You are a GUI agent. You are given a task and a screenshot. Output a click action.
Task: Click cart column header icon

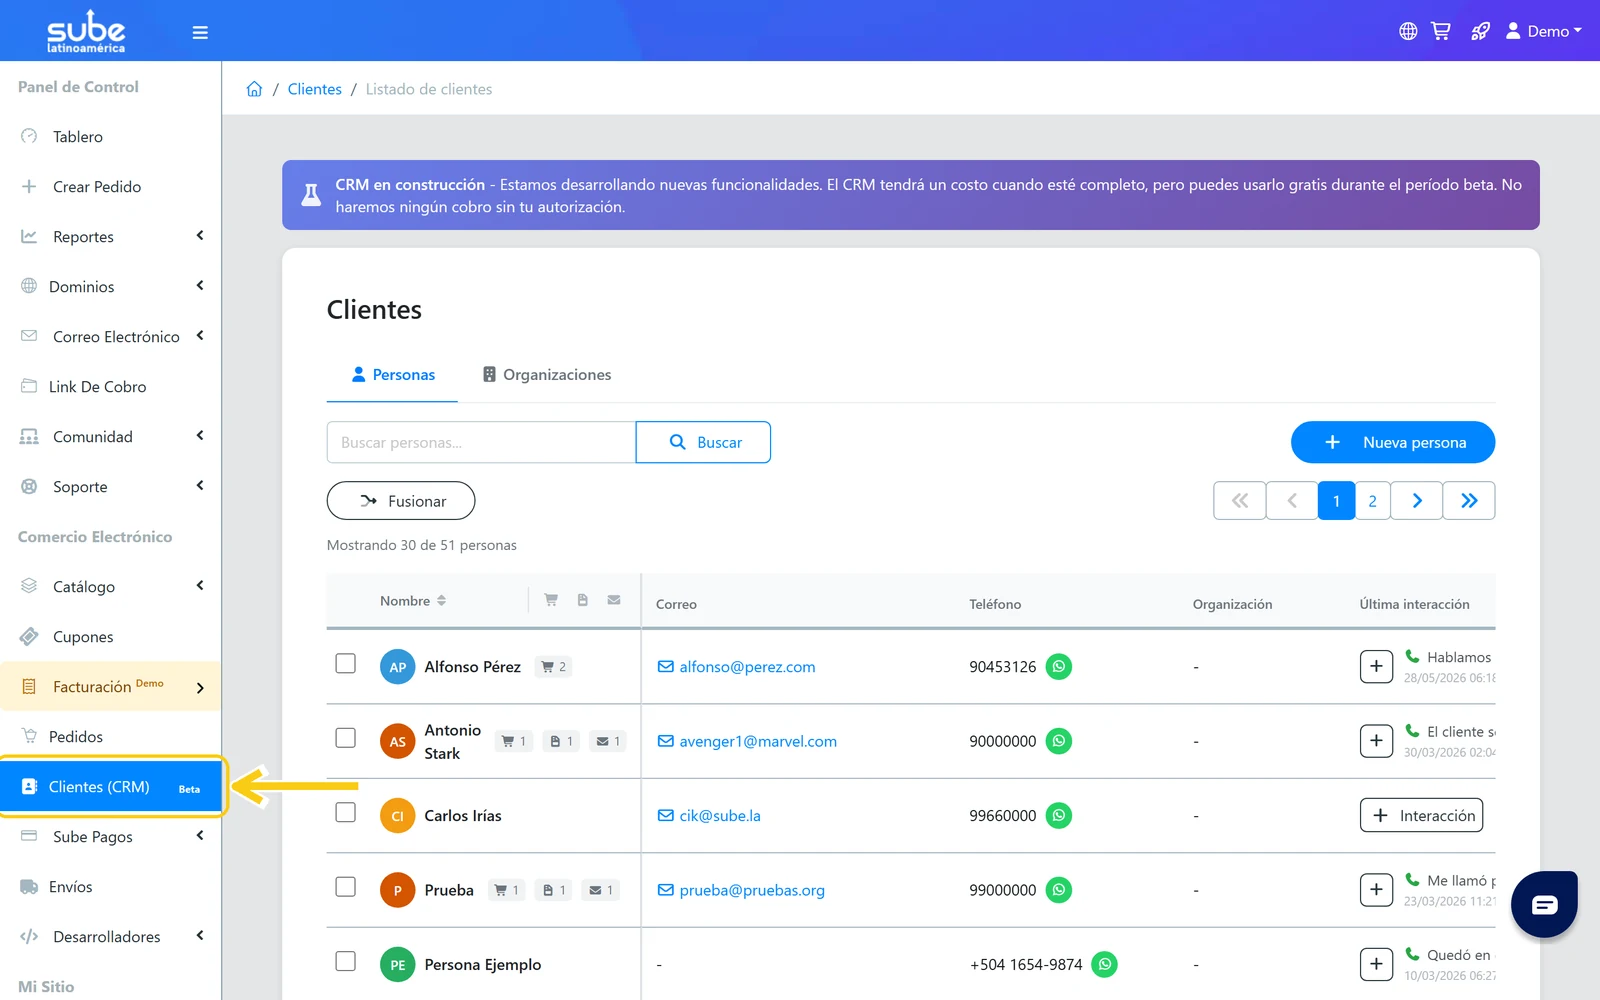coord(551,600)
